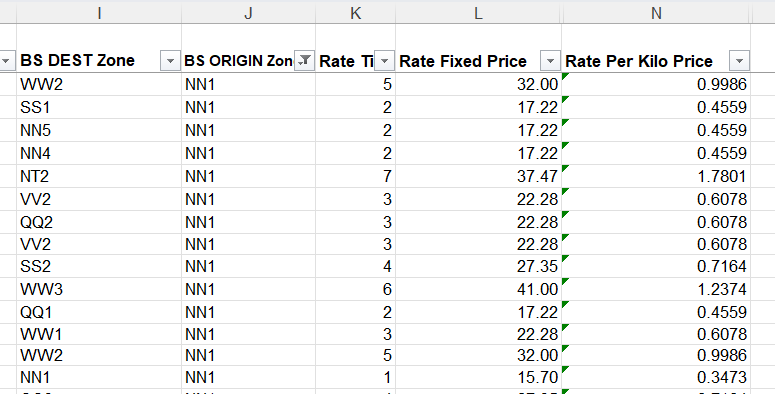Image resolution: width=775 pixels, height=394 pixels.
Task: Open the filter dropdown left of BS DEST Zone
Action: click(x=6, y=61)
